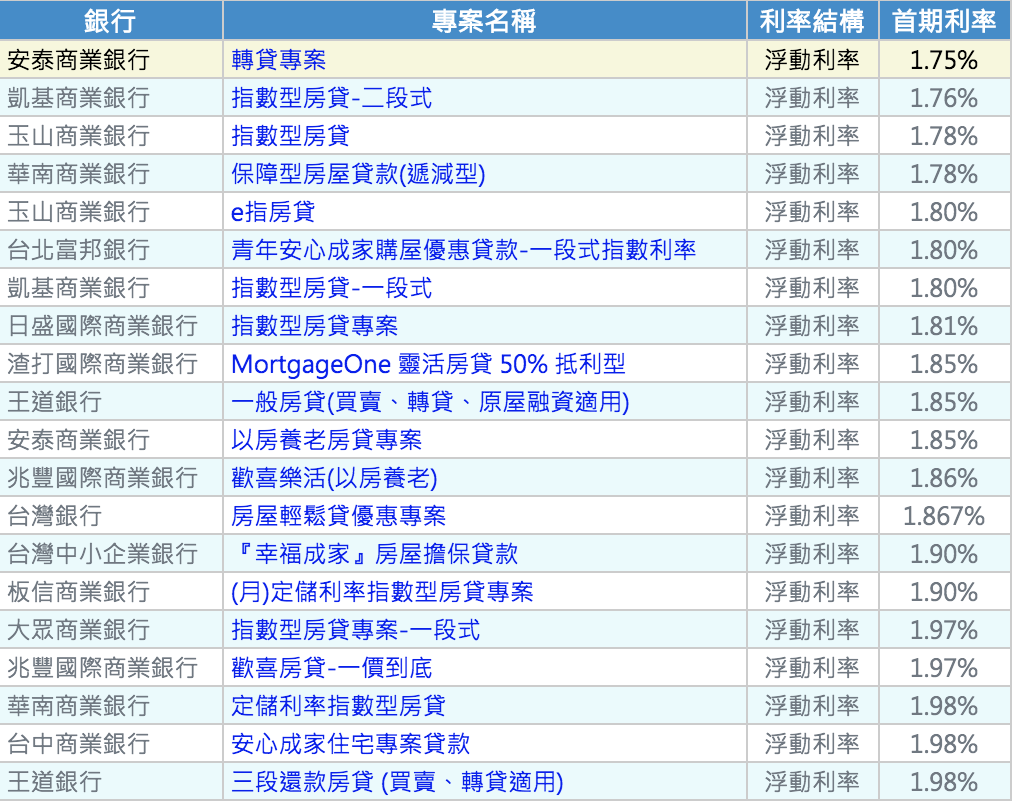Open 歡喜樂活(以房養老) link
The width and height of the screenshot is (1012, 802).
334,478
